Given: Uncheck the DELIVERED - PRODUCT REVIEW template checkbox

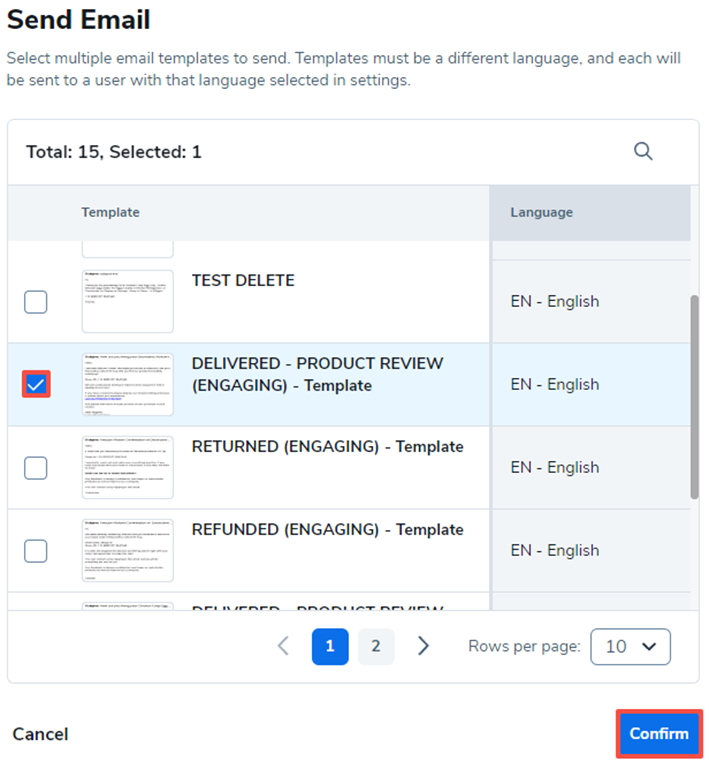Looking at the screenshot, I should [x=35, y=384].
